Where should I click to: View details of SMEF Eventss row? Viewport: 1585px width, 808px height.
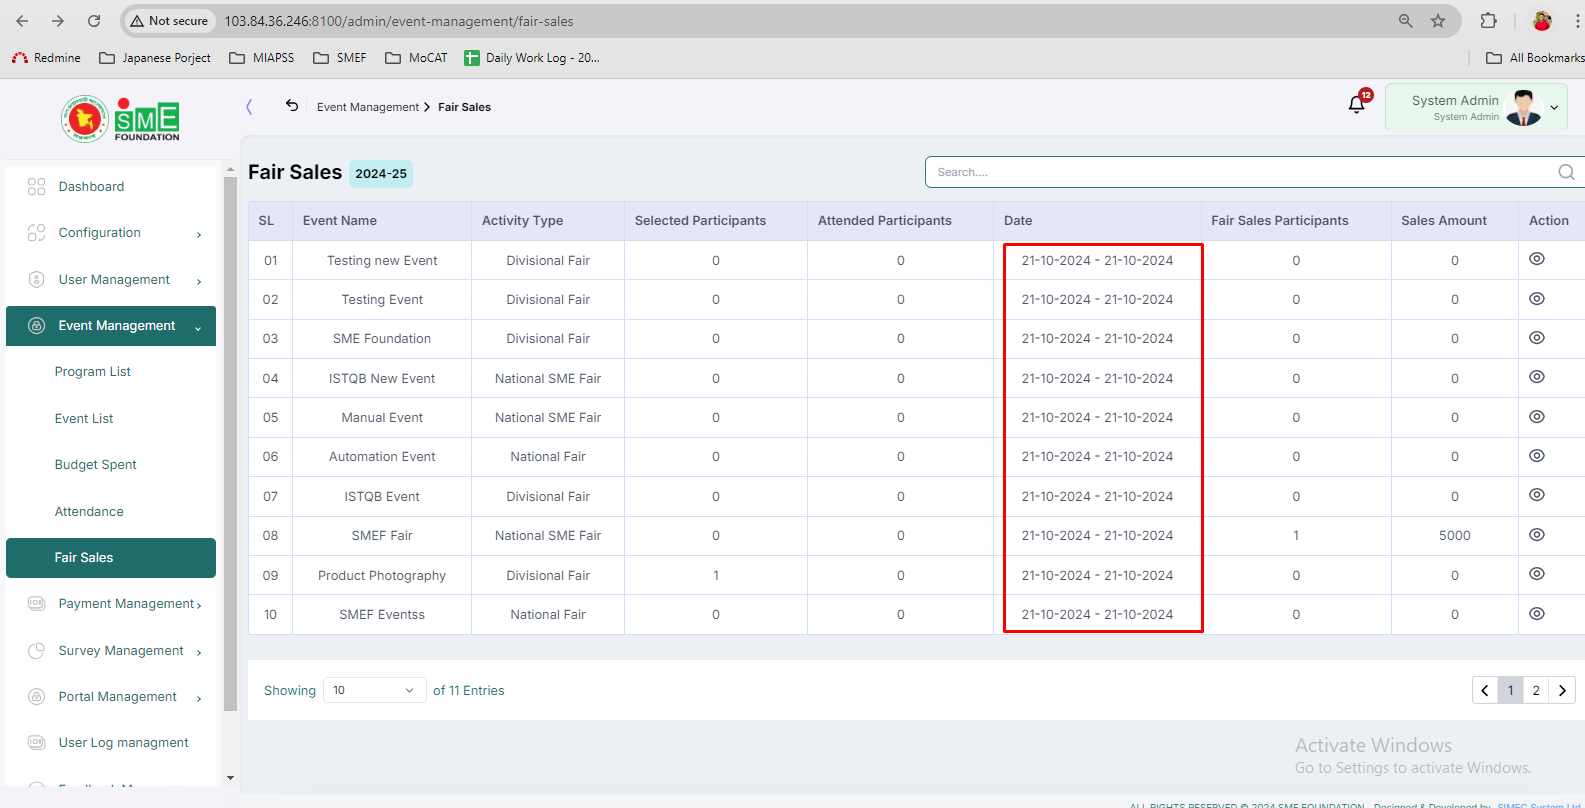(1537, 614)
